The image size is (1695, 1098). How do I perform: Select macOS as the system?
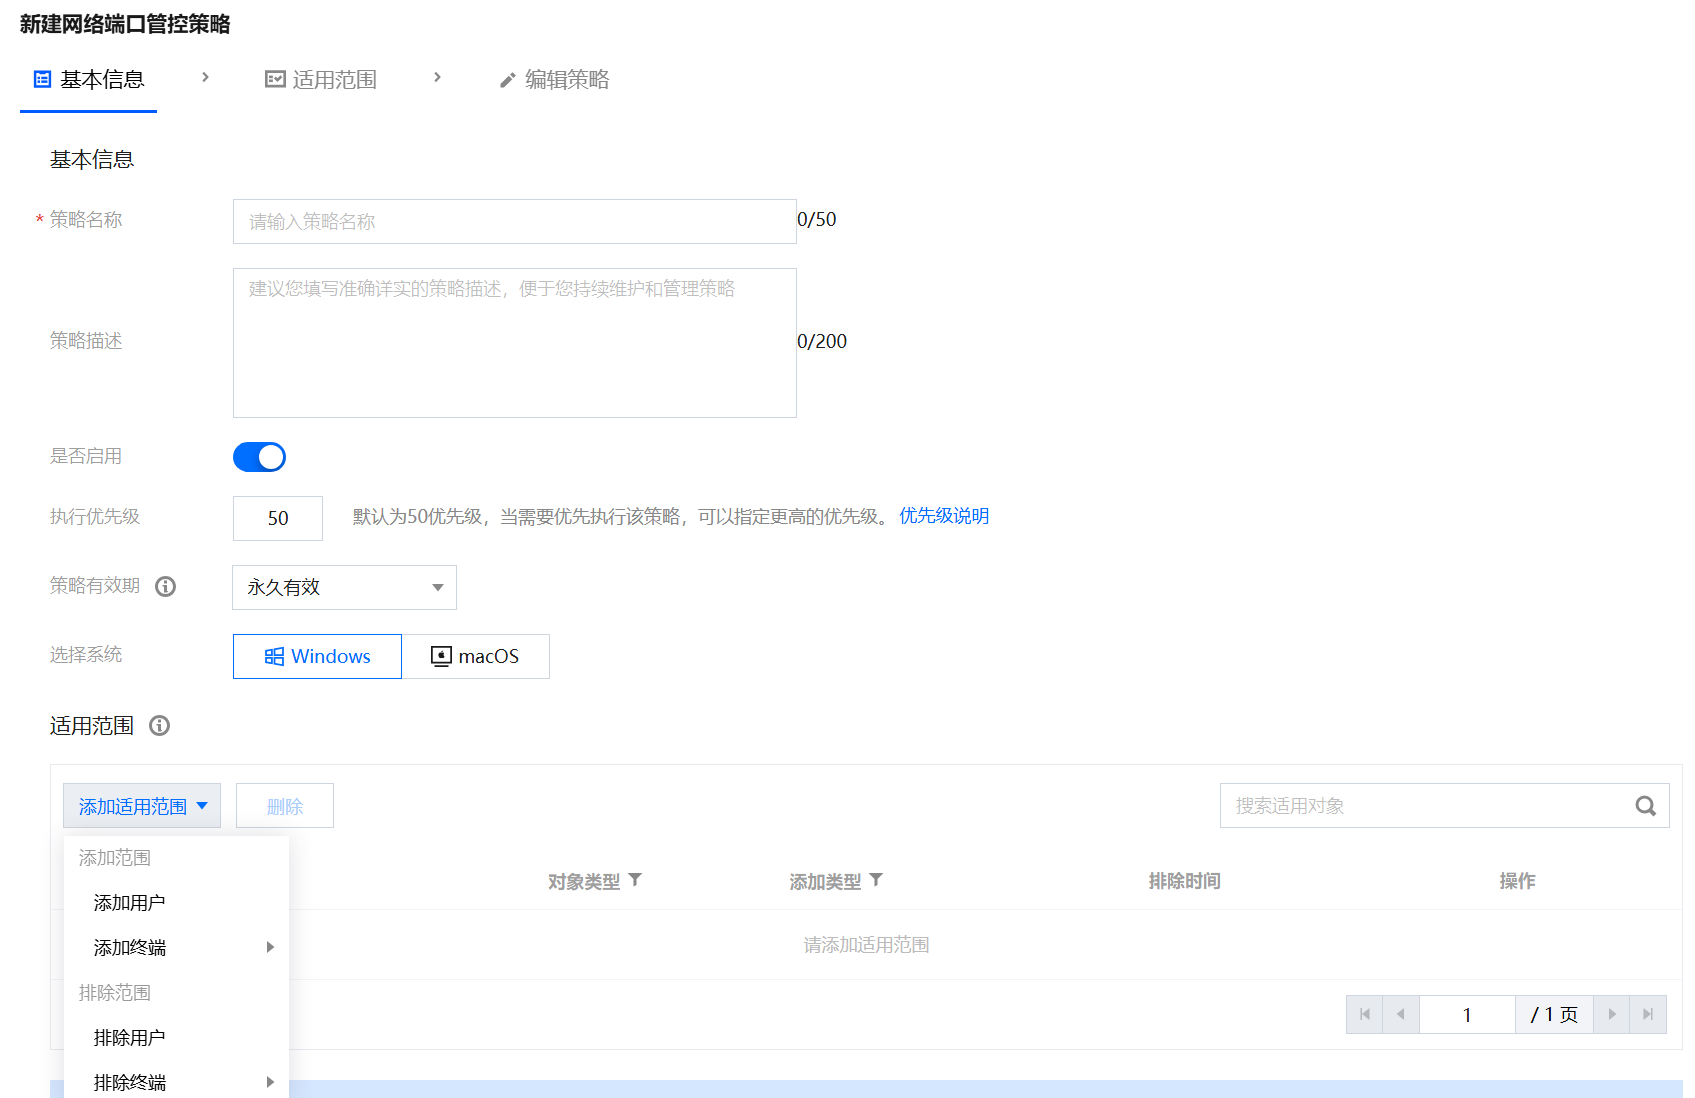(475, 656)
